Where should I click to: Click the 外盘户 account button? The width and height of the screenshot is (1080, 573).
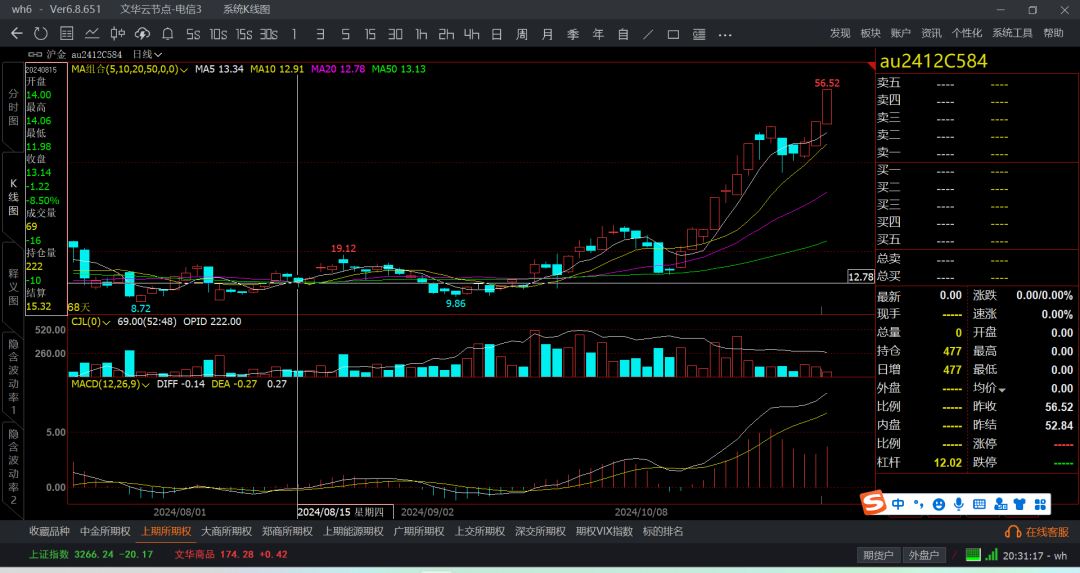pyautogui.click(x=923, y=555)
